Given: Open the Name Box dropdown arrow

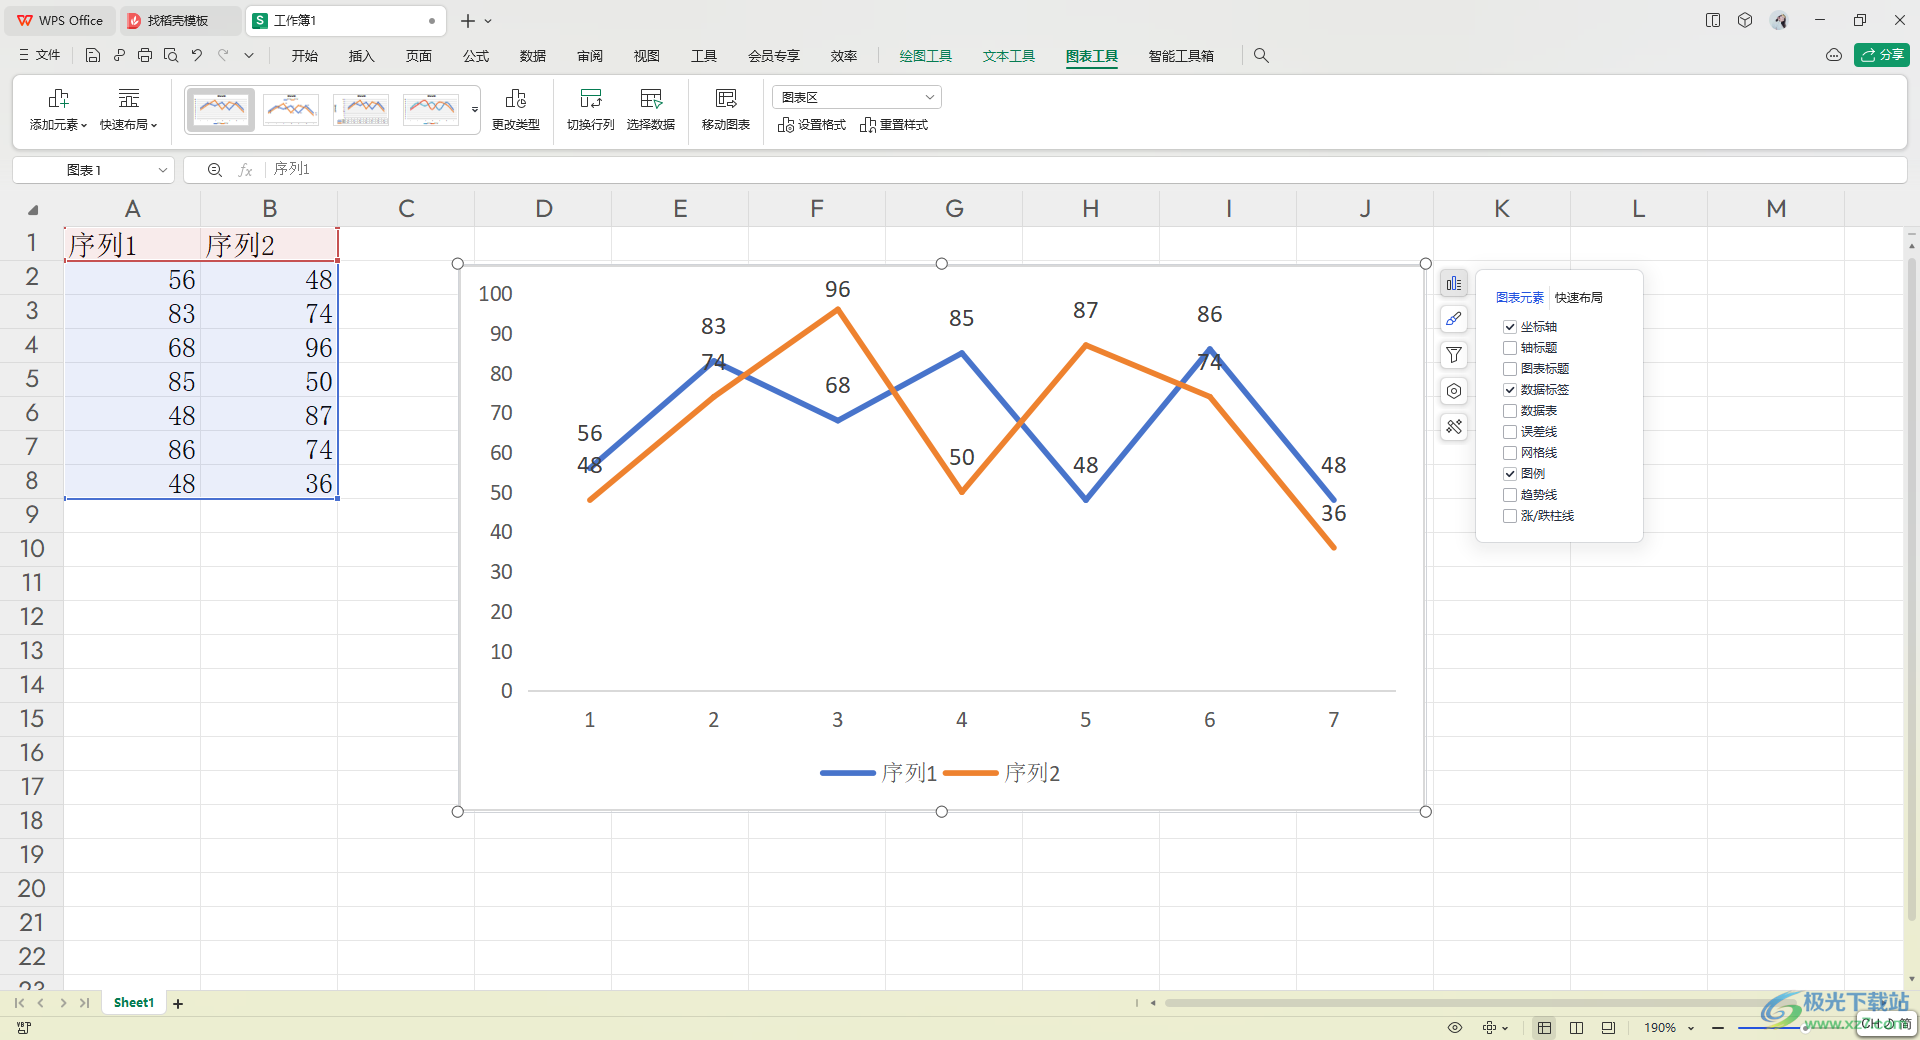Looking at the screenshot, I should (162, 170).
